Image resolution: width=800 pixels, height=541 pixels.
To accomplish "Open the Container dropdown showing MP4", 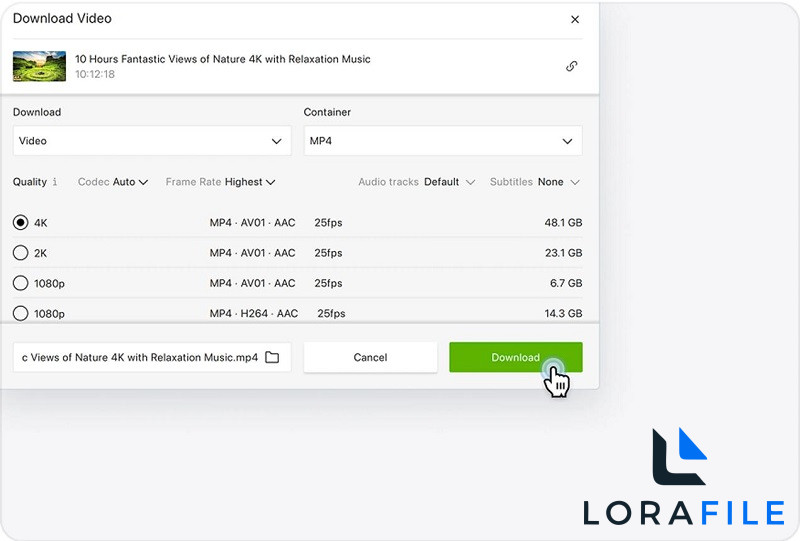I will (x=443, y=141).
